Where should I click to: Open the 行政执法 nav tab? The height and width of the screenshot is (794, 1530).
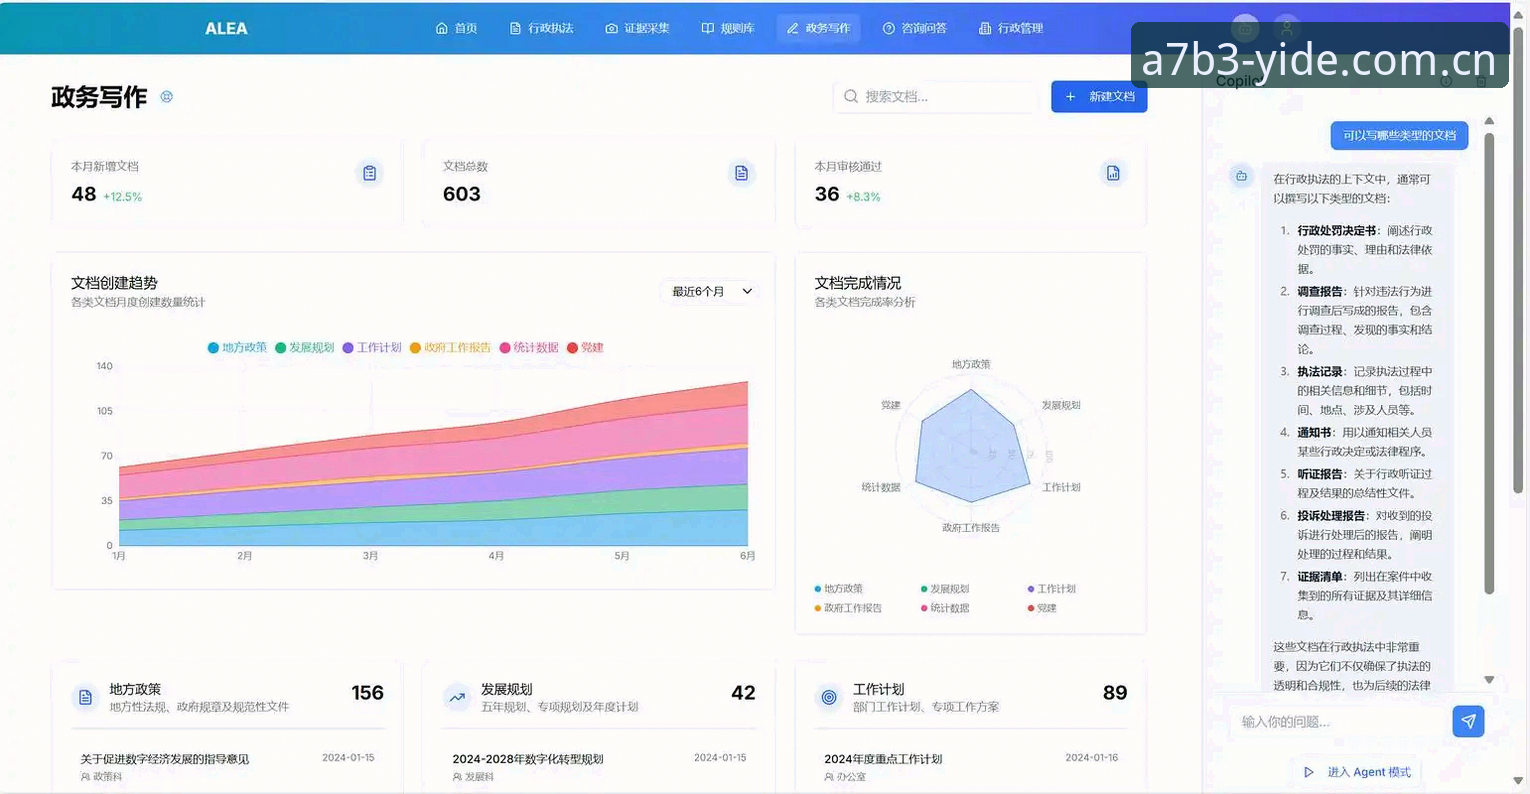pos(541,28)
